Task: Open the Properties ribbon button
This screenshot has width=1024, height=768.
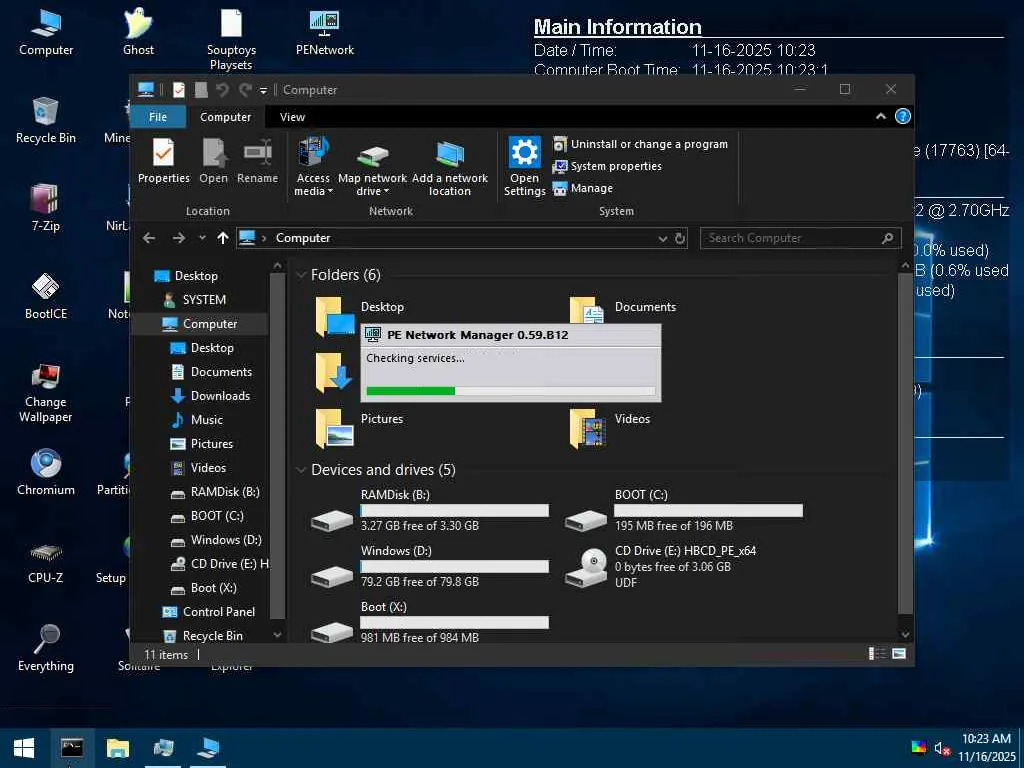Action: click(x=163, y=161)
